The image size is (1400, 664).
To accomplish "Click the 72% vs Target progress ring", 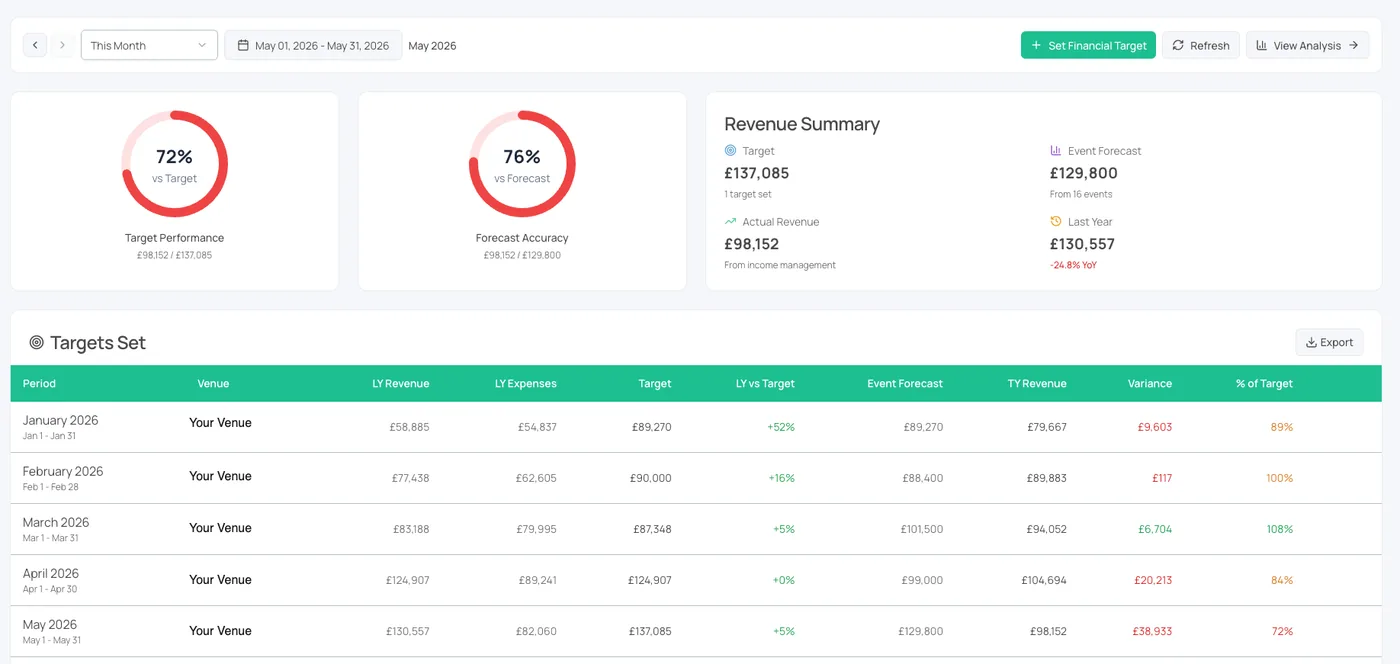I will (x=175, y=164).
